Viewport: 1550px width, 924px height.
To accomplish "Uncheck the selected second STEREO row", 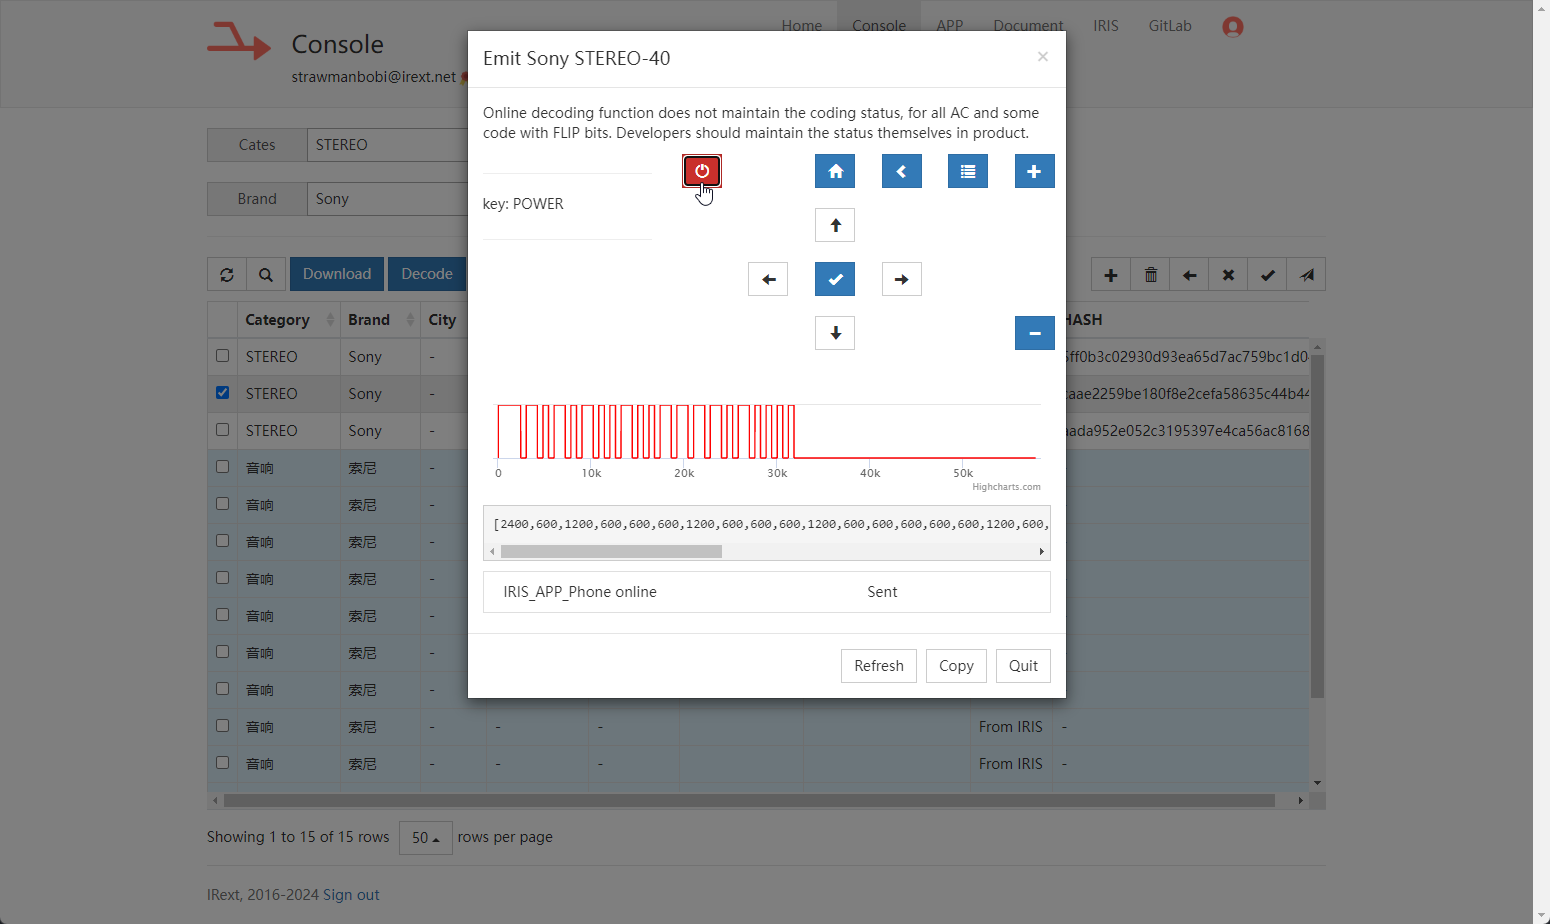I will point(222,393).
